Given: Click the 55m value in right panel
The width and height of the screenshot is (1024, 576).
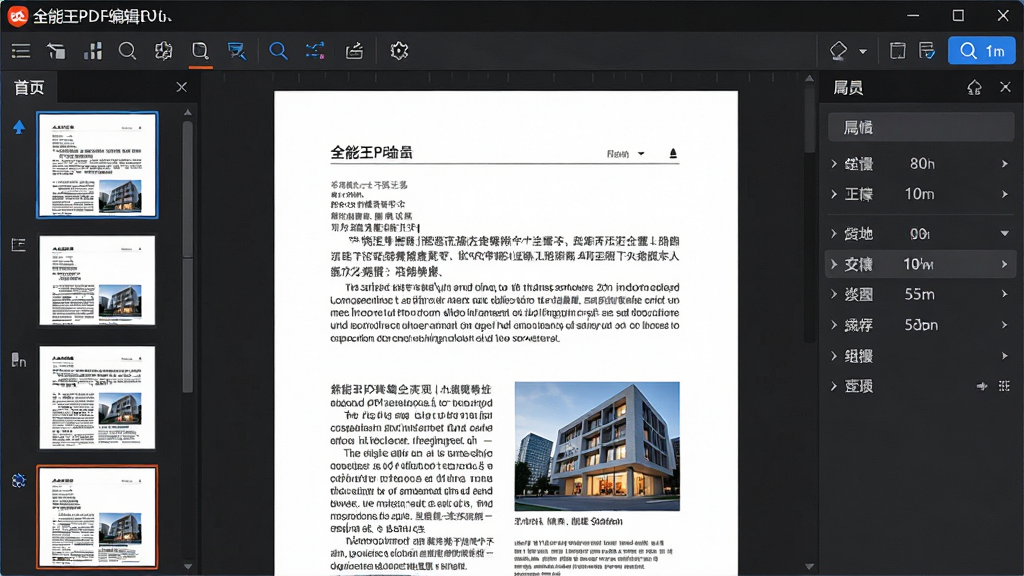Looking at the screenshot, I should [920, 295].
